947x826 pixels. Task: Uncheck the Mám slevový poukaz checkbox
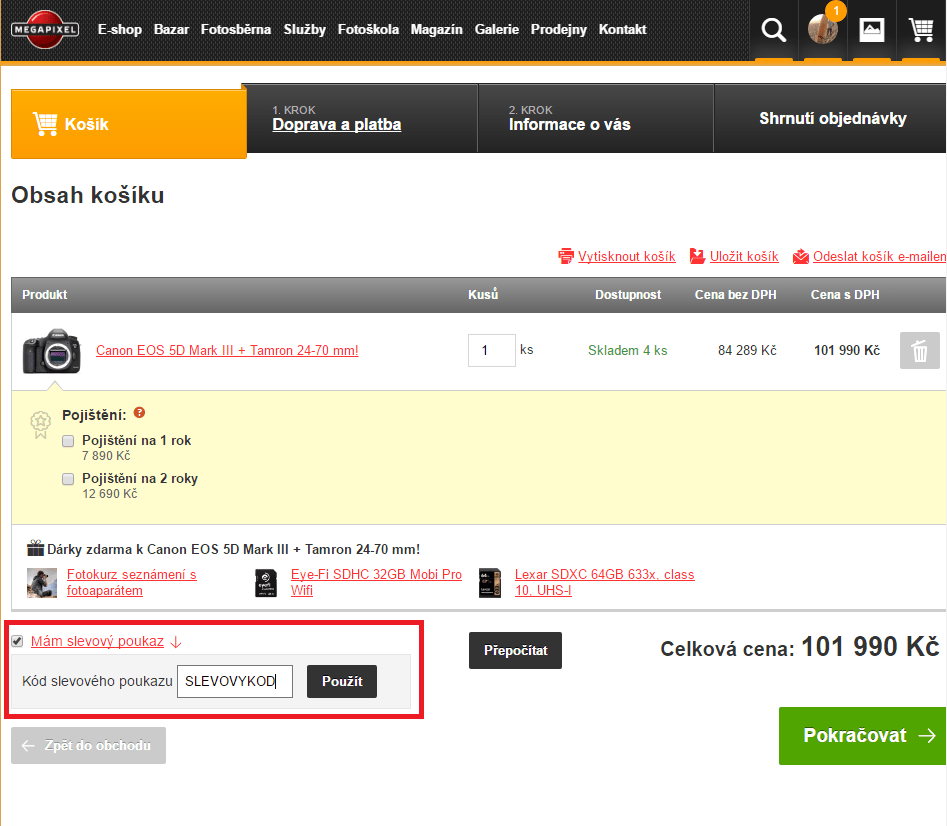click(x=17, y=641)
